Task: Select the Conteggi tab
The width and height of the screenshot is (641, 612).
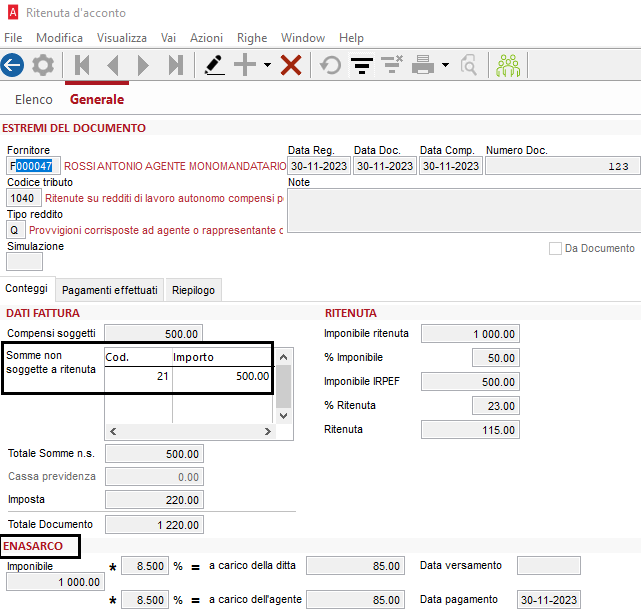Action: pos(27,289)
